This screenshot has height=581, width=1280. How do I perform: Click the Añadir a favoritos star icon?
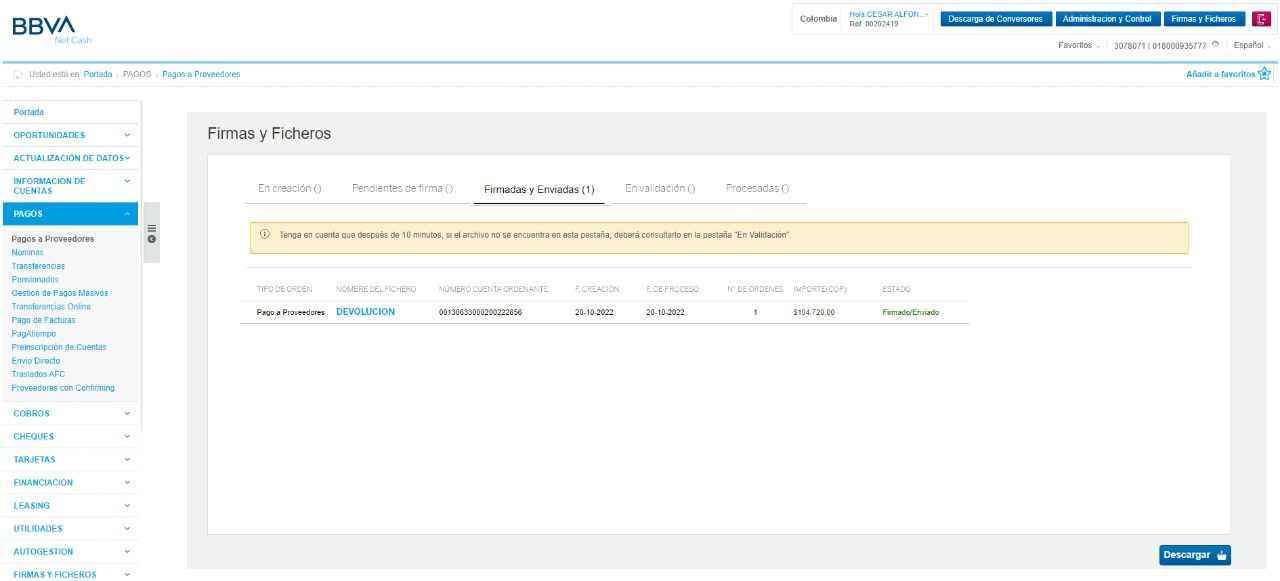pyautogui.click(x=1265, y=74)
